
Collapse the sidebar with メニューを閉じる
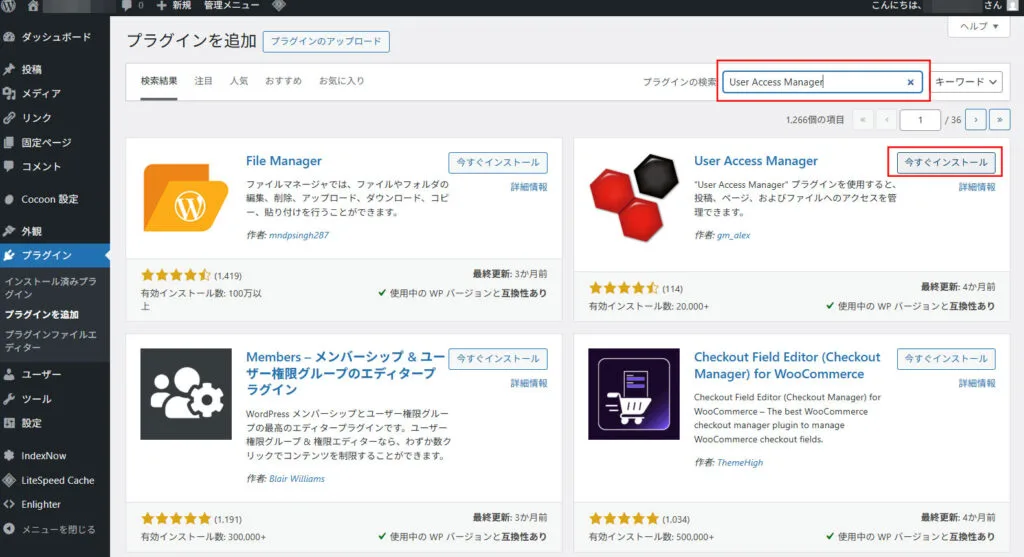[x=58, y=529]
